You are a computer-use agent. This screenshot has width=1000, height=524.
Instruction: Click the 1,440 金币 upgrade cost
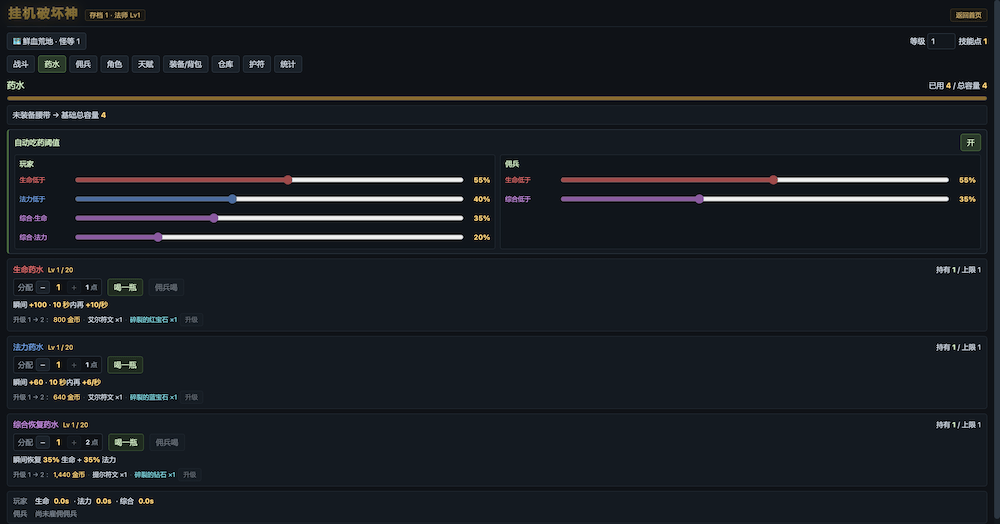click(69, 475)
